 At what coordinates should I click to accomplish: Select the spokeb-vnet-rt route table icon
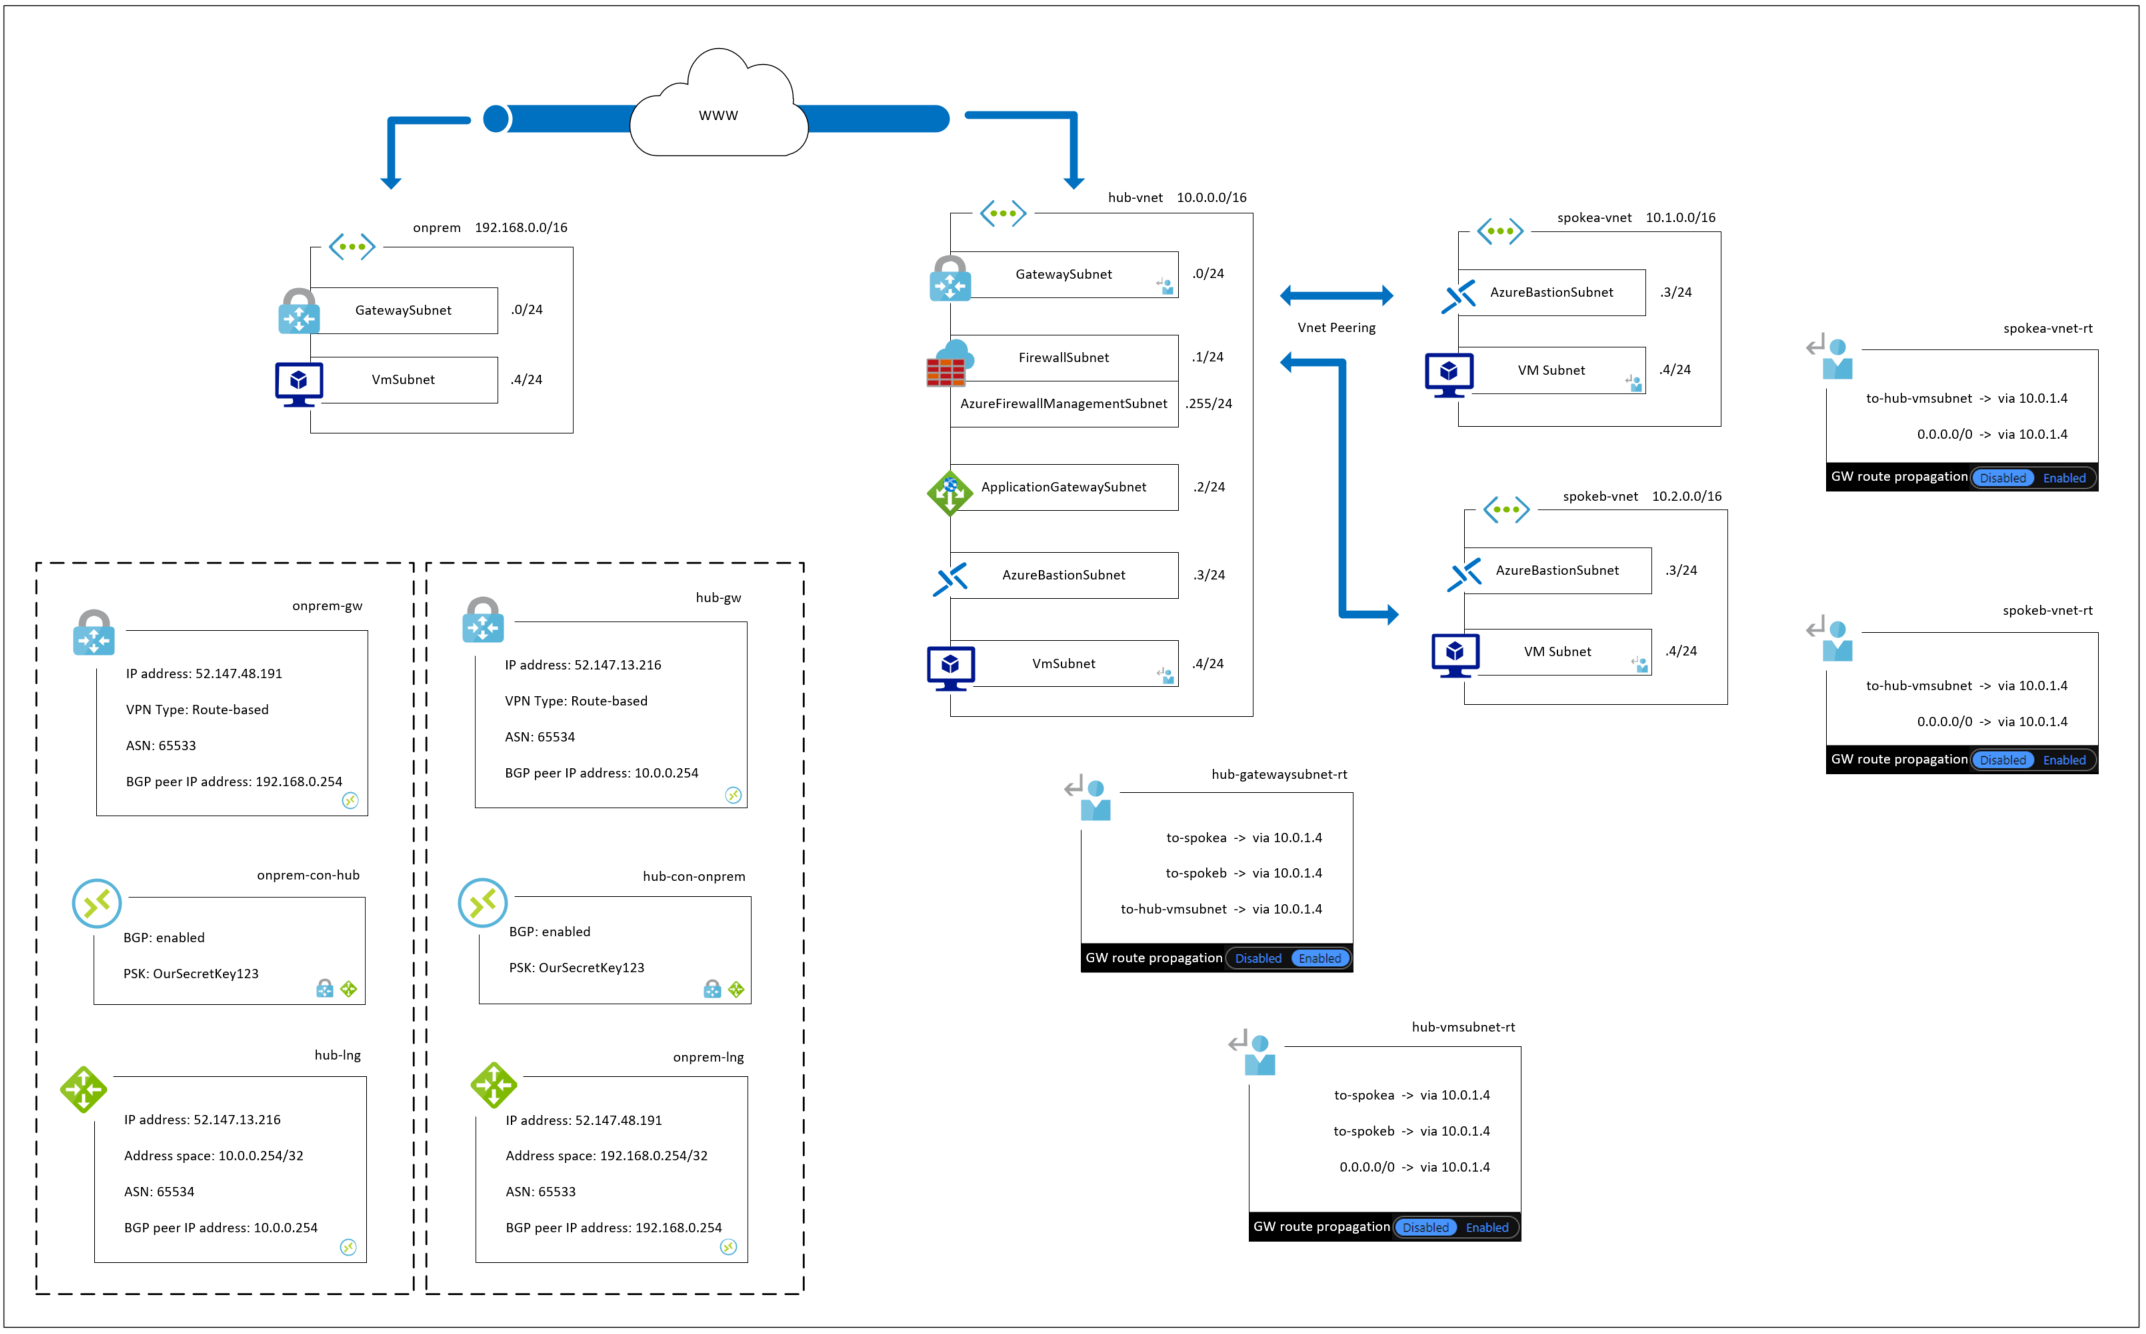point(1830,639)
